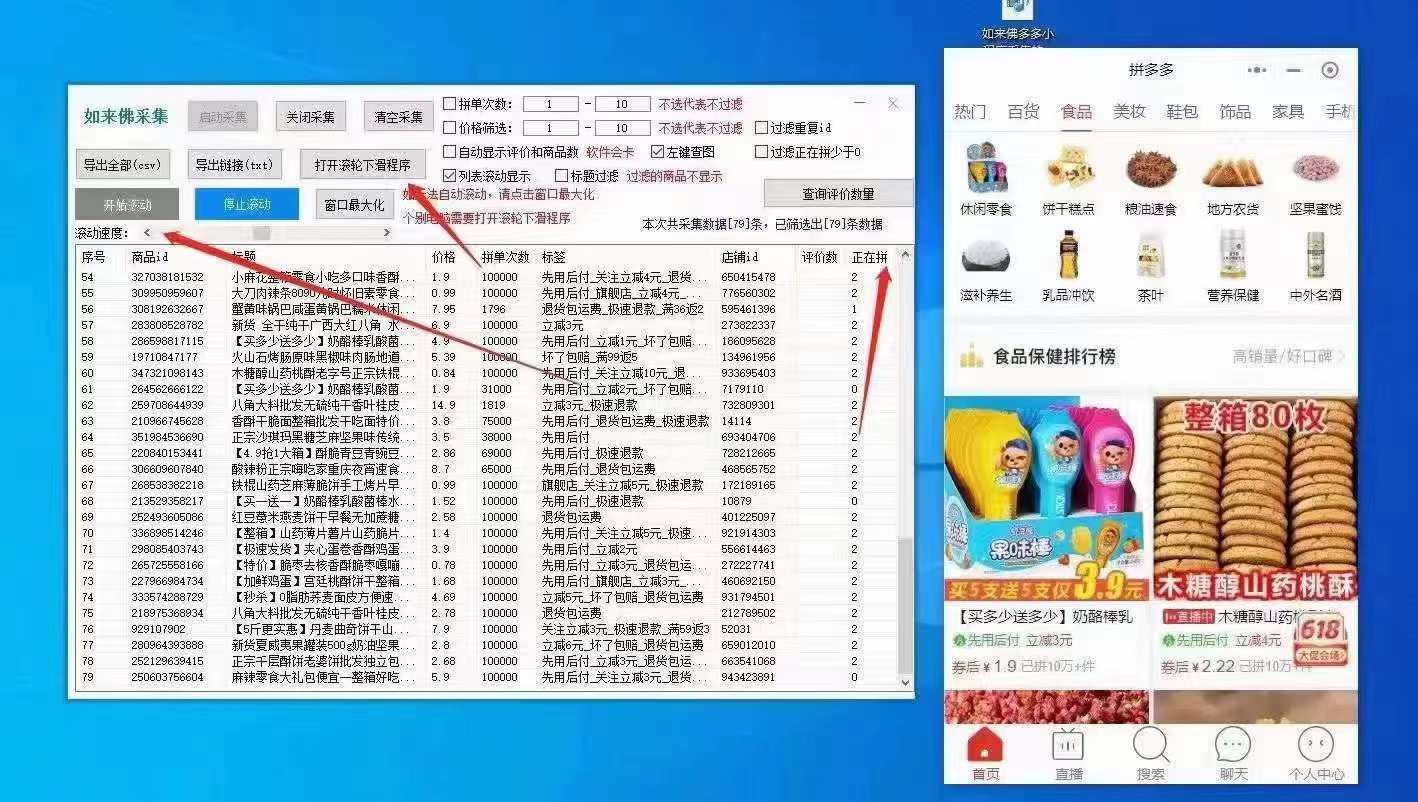The image size is (1418, 802).
Task: Click the bar-chart icon beside 食品保健排行榜
Action: pyautogui.click(x=971, y=355)
